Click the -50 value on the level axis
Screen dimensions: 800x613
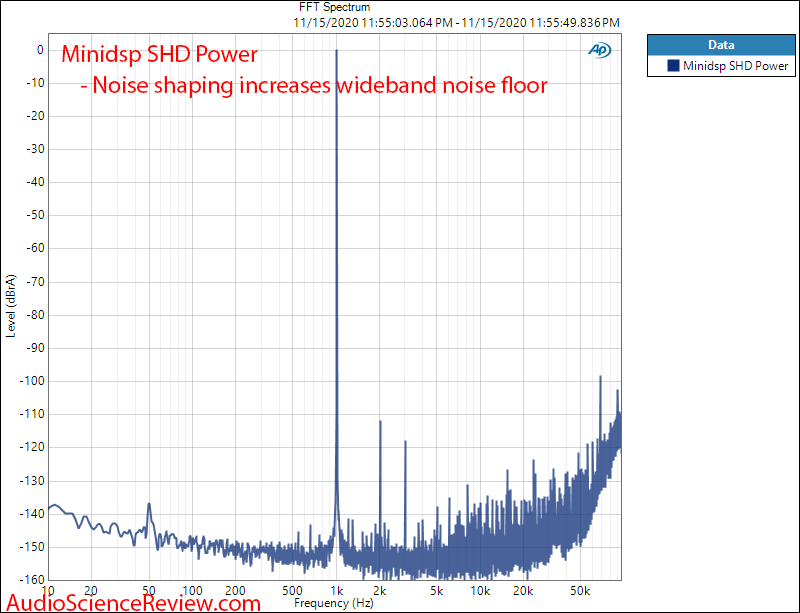(35, 215)
